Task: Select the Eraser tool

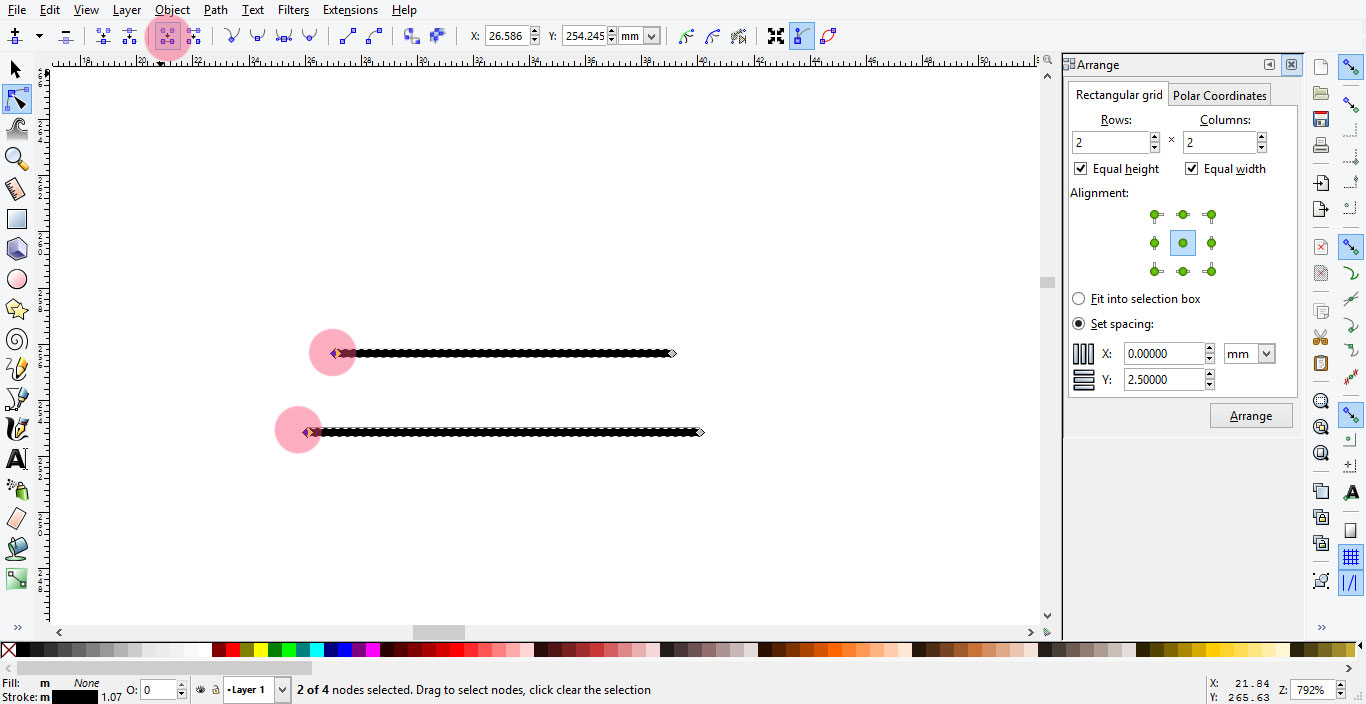Action: [16, 518]
